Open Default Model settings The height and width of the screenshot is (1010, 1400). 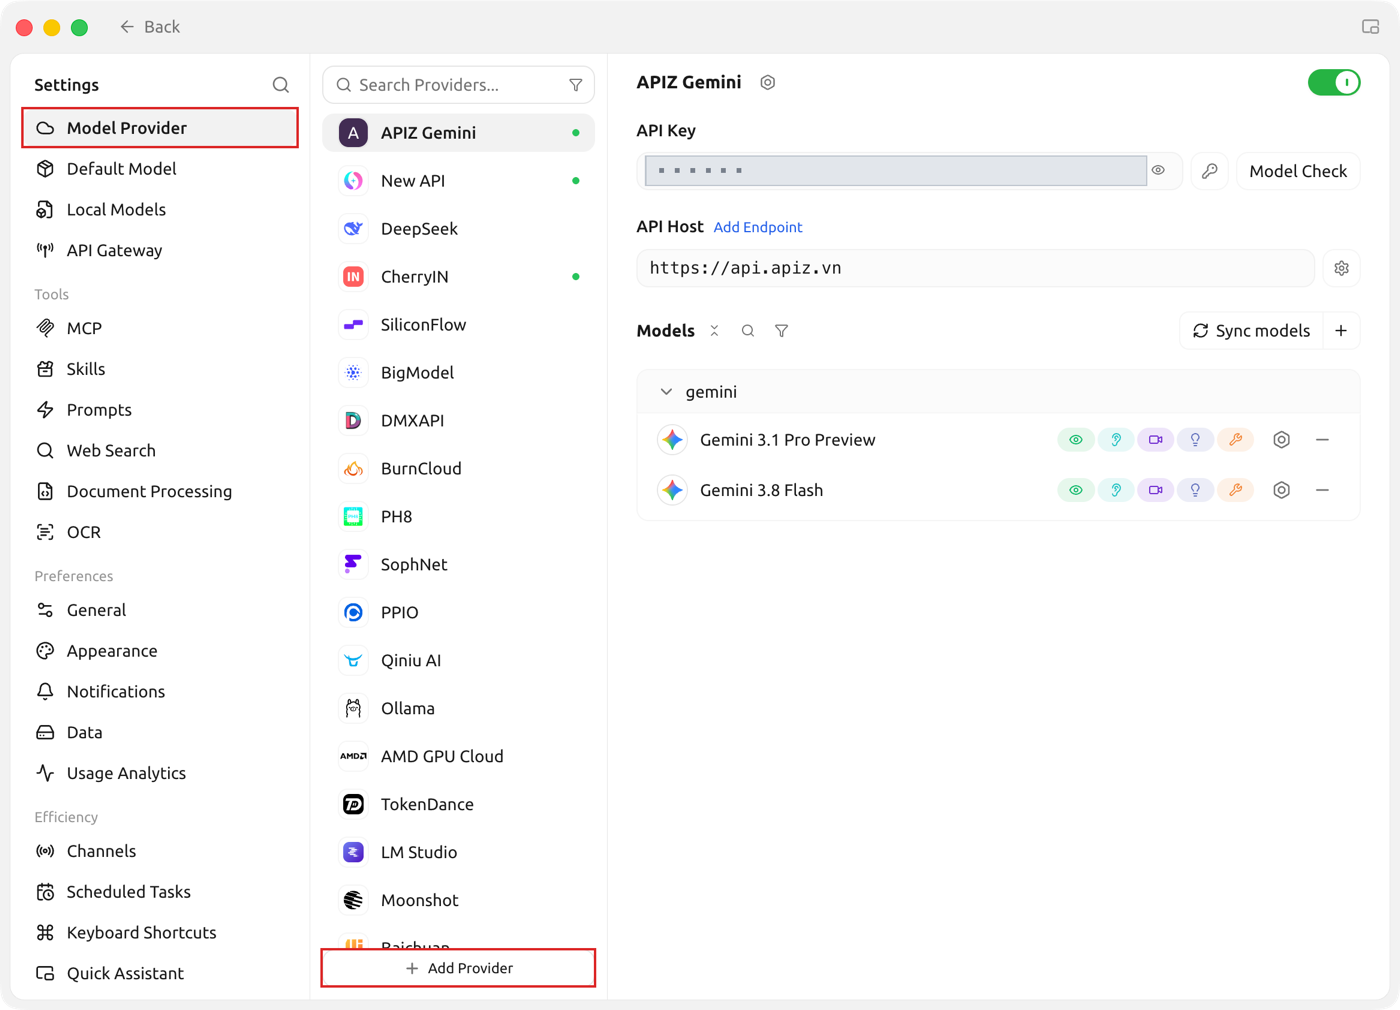(x=160, y=169)
